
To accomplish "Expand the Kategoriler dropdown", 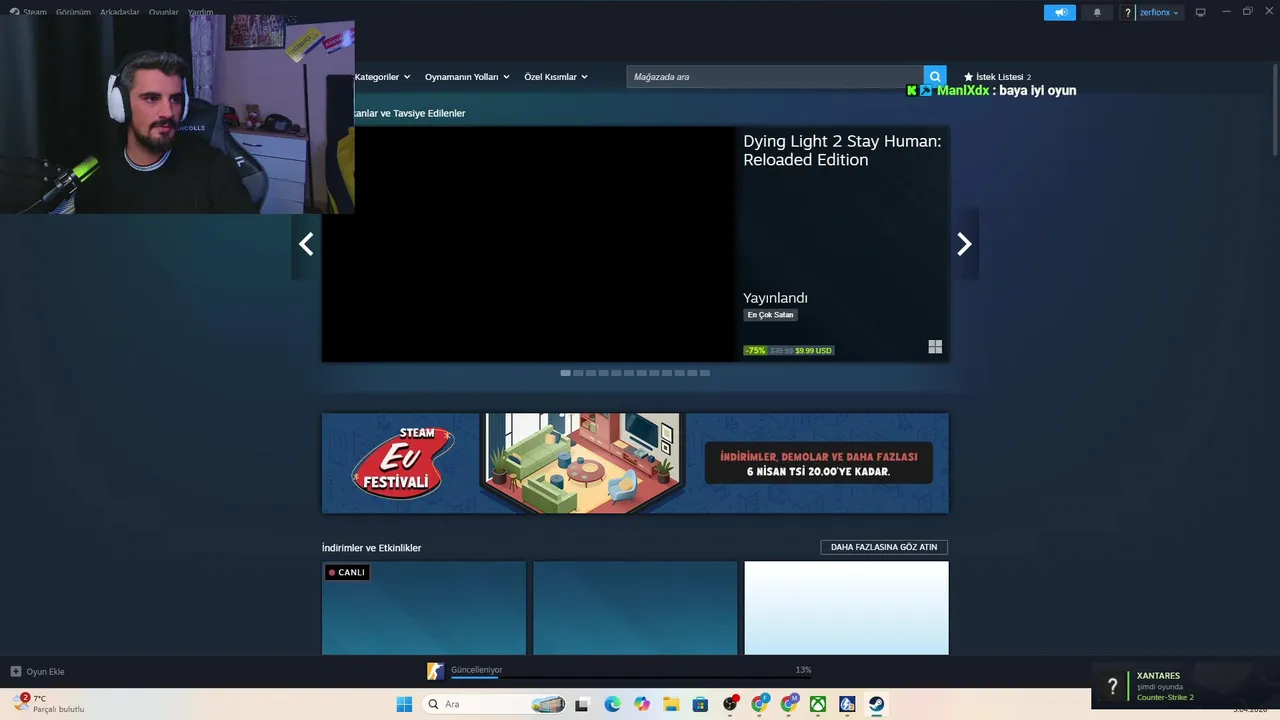I will (x=382, y=77).
